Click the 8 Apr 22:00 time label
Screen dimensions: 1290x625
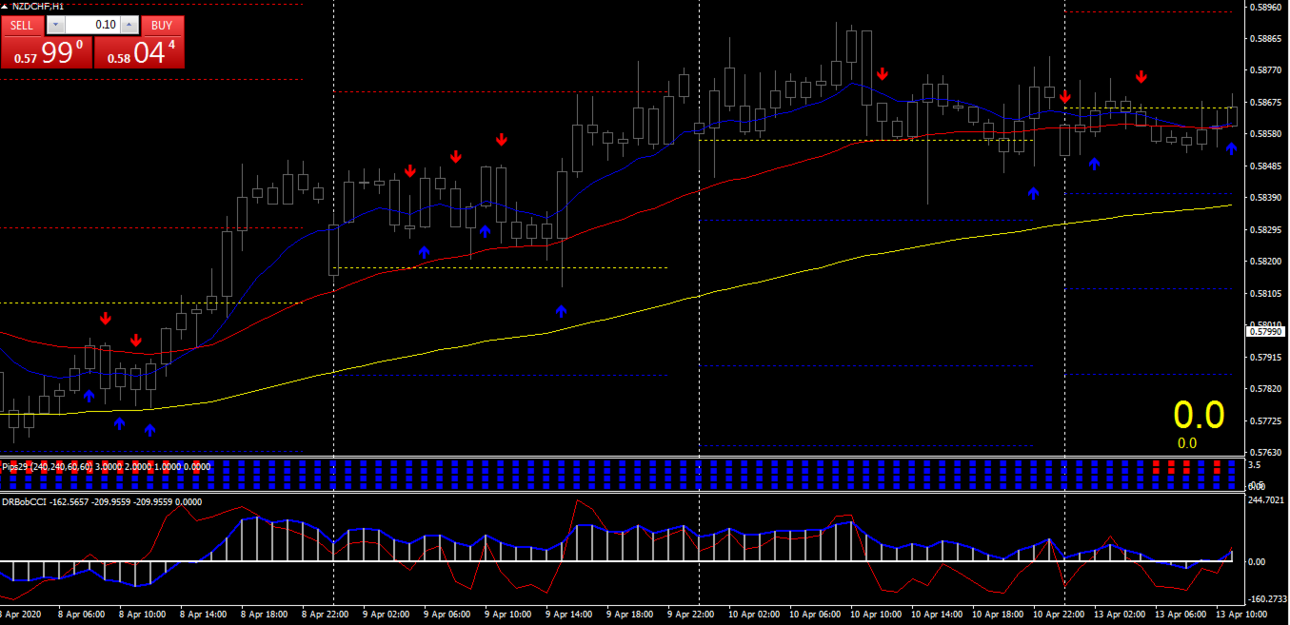326,615
